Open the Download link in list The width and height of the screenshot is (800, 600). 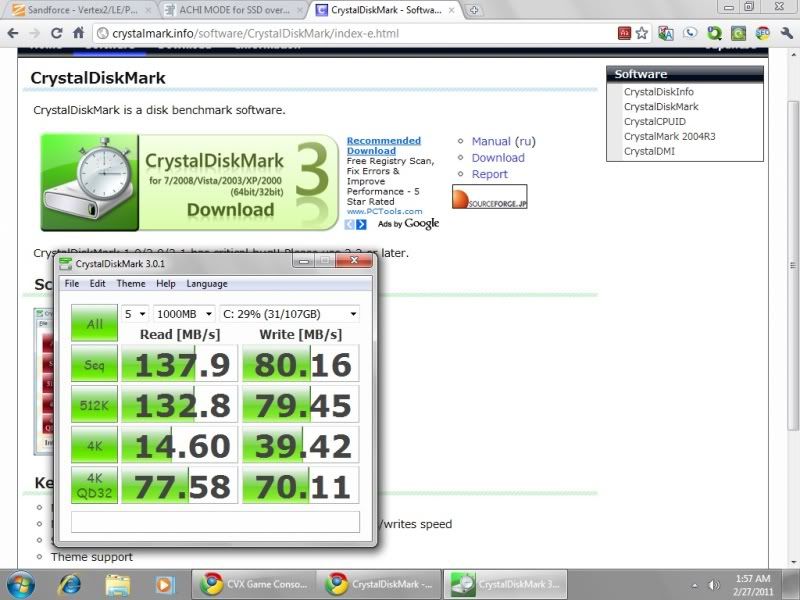(497, 158)
